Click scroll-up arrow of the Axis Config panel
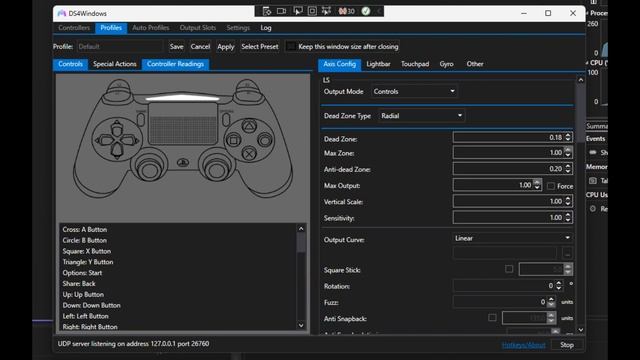The image size is (640, 360). click(x=581, y=80)
